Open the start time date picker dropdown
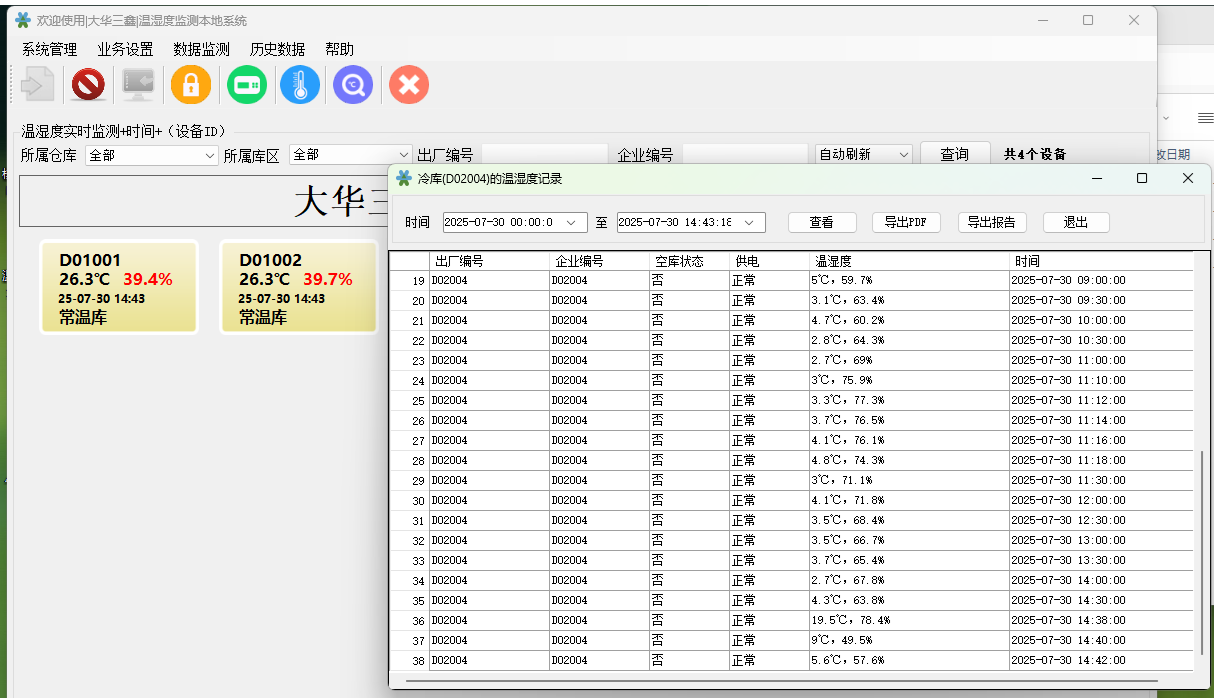 [x=571, y=222]
